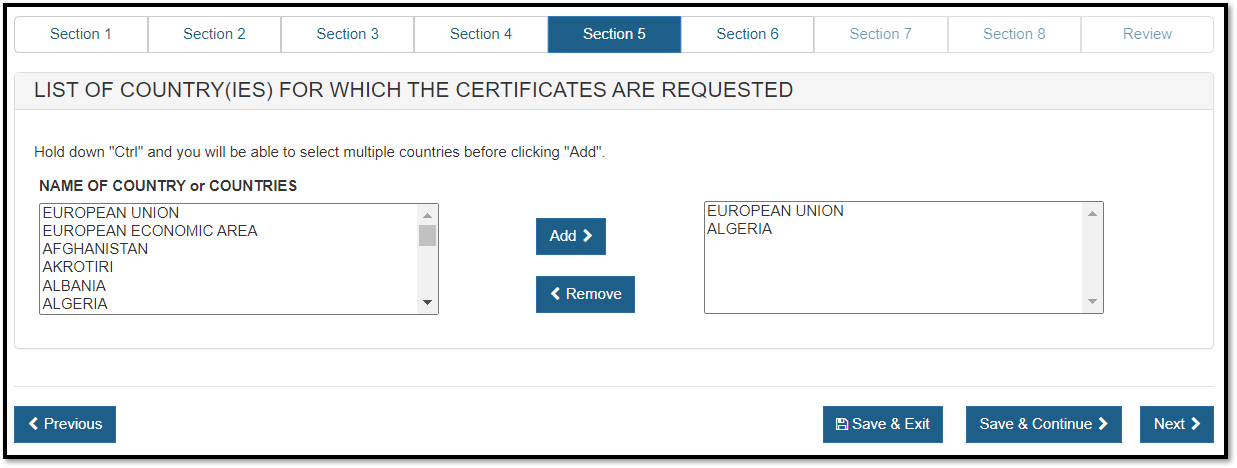Click the Next button
This screenshot has width=1237, height=468.
tap(1176, 424)
